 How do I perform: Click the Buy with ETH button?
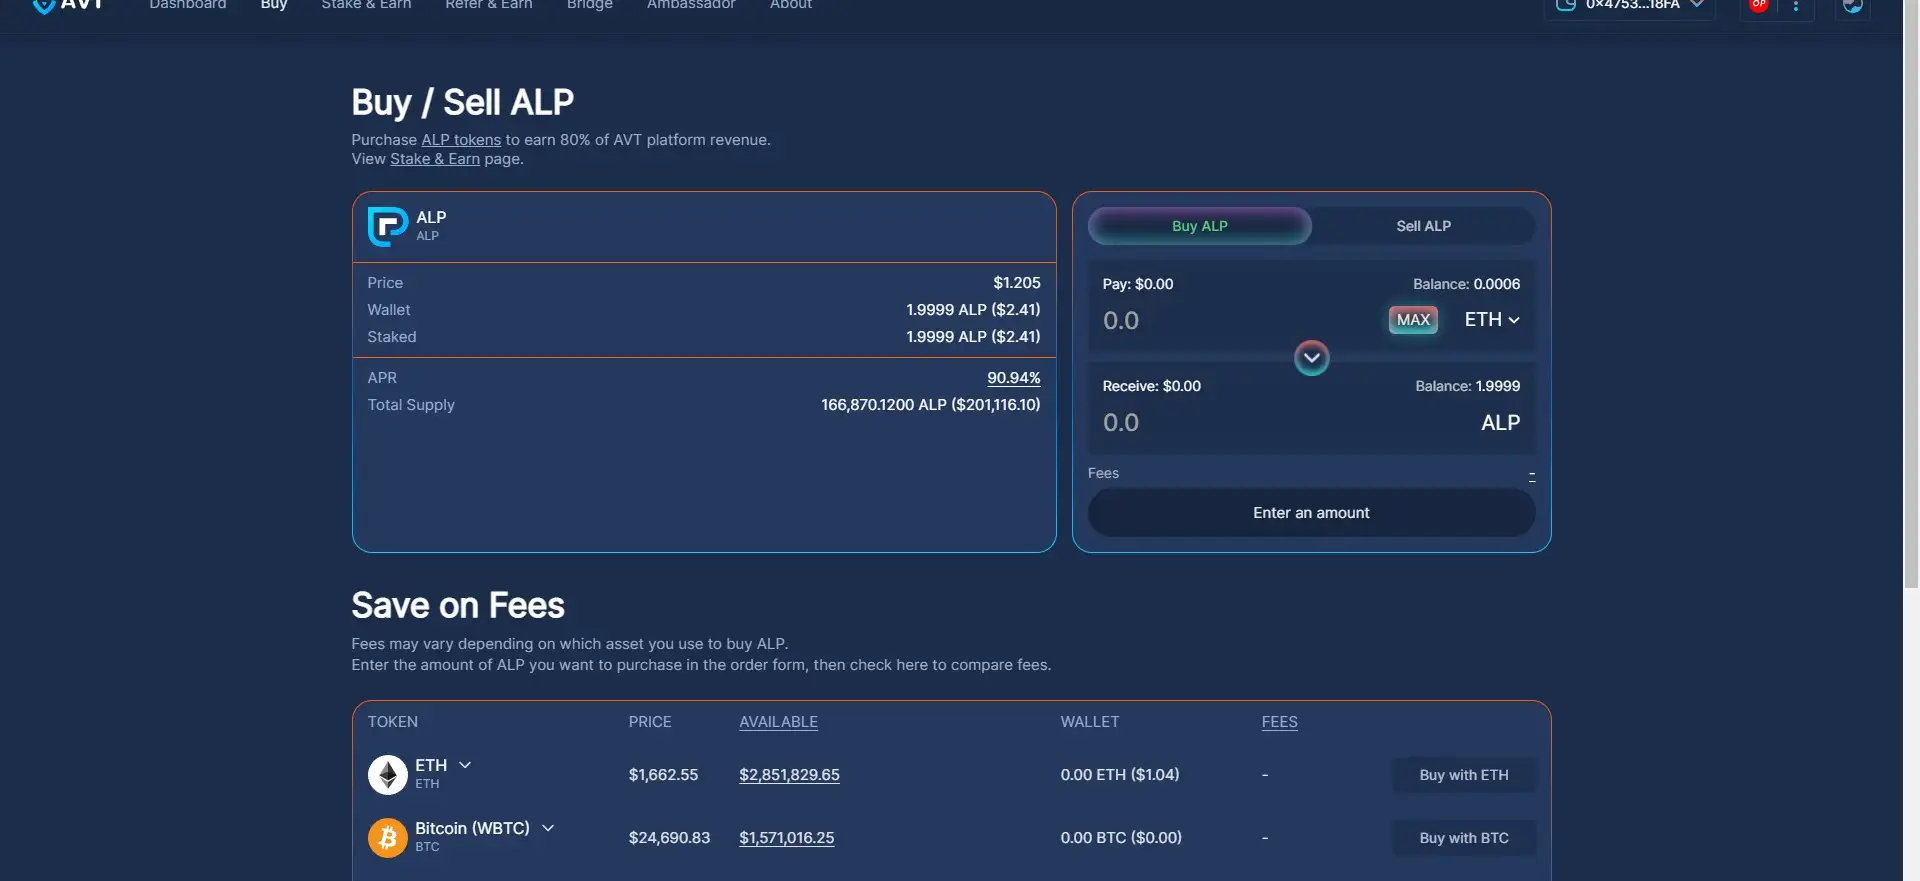[1463, 775]
